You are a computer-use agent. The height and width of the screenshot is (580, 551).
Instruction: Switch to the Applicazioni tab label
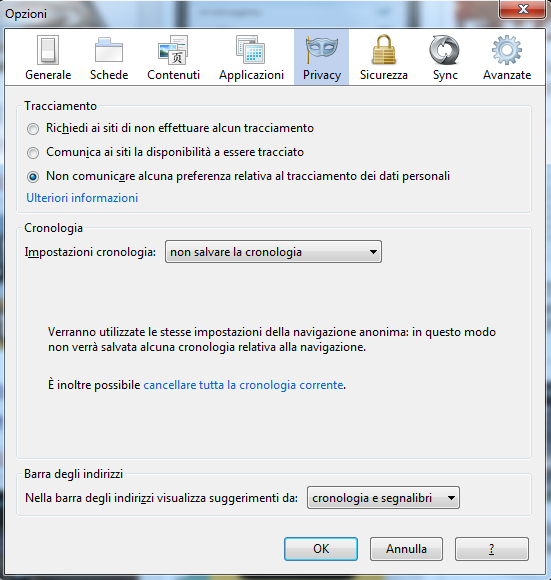coord(251,75)
